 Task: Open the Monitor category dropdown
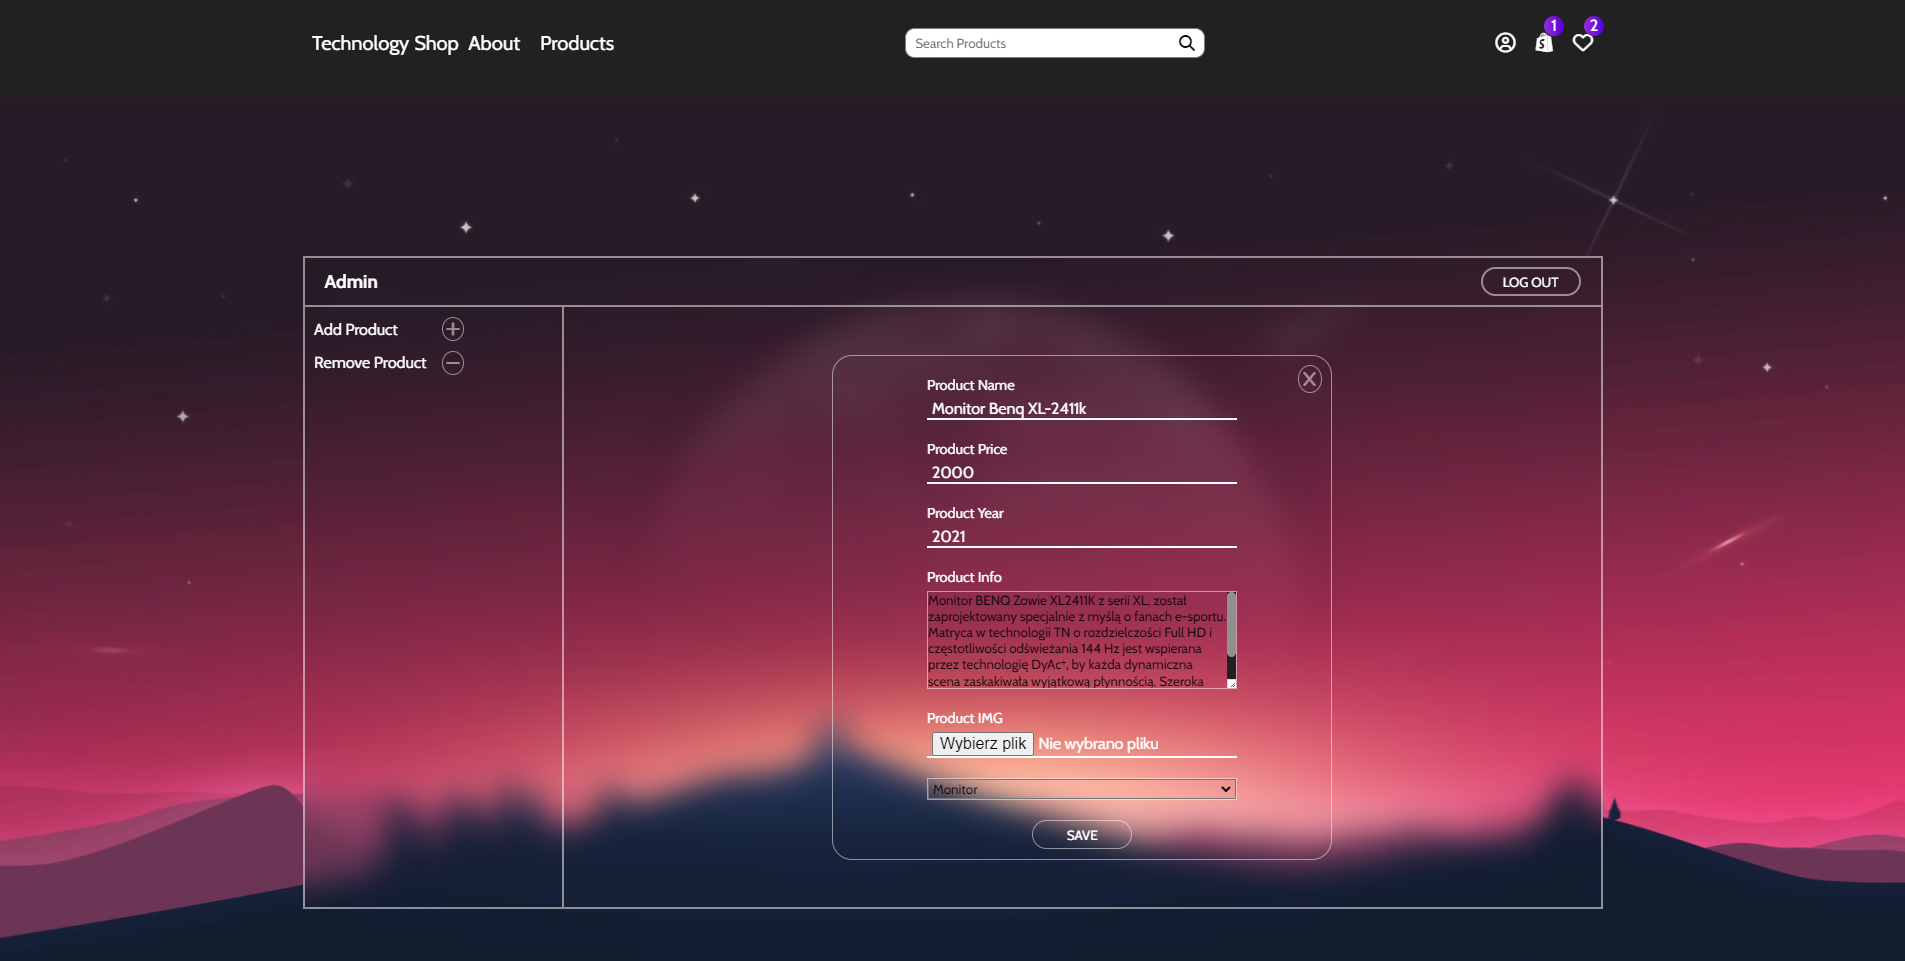pyautogui.click(x=1082, y=789)
